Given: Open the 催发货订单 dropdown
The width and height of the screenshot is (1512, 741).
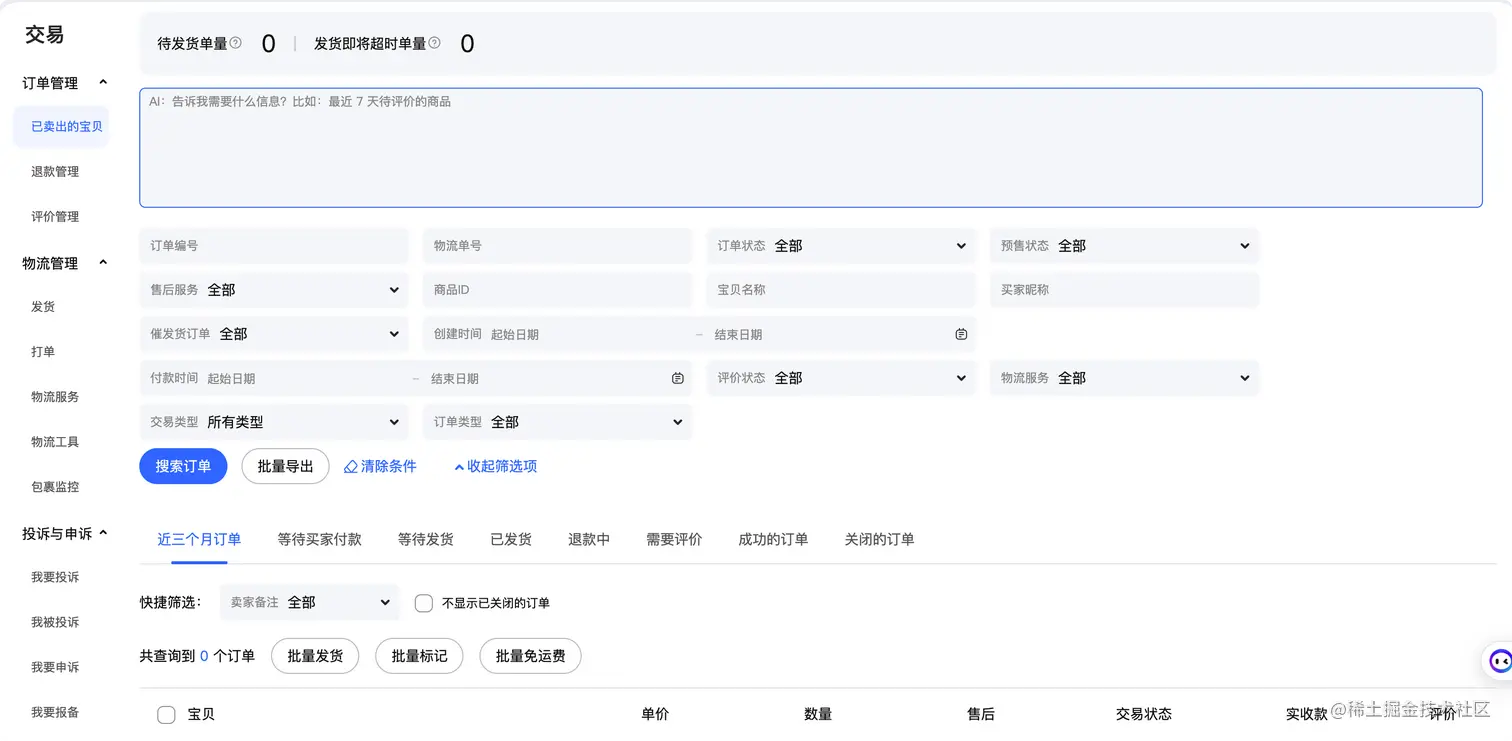Looking at the screenshot, I should click(274, 334).
